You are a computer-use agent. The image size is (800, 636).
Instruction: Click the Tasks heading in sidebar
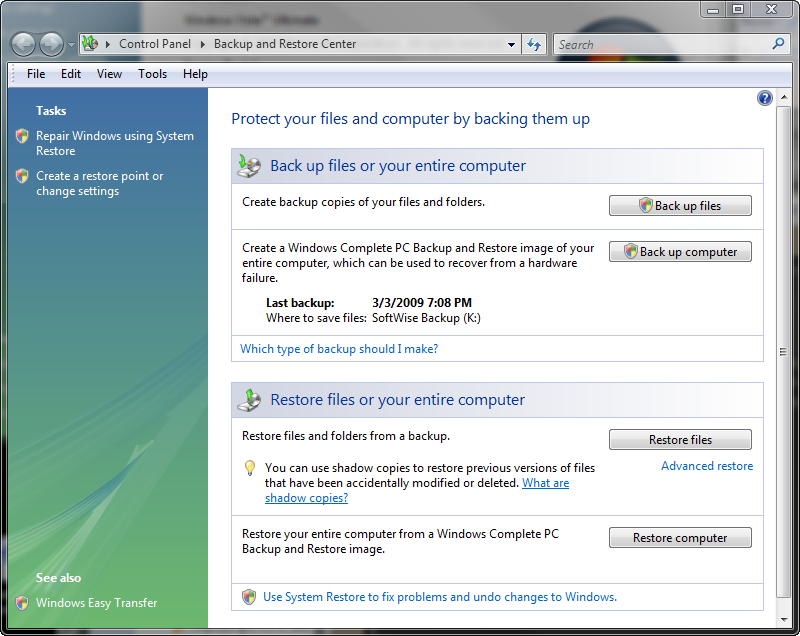(x=51, y=111)
